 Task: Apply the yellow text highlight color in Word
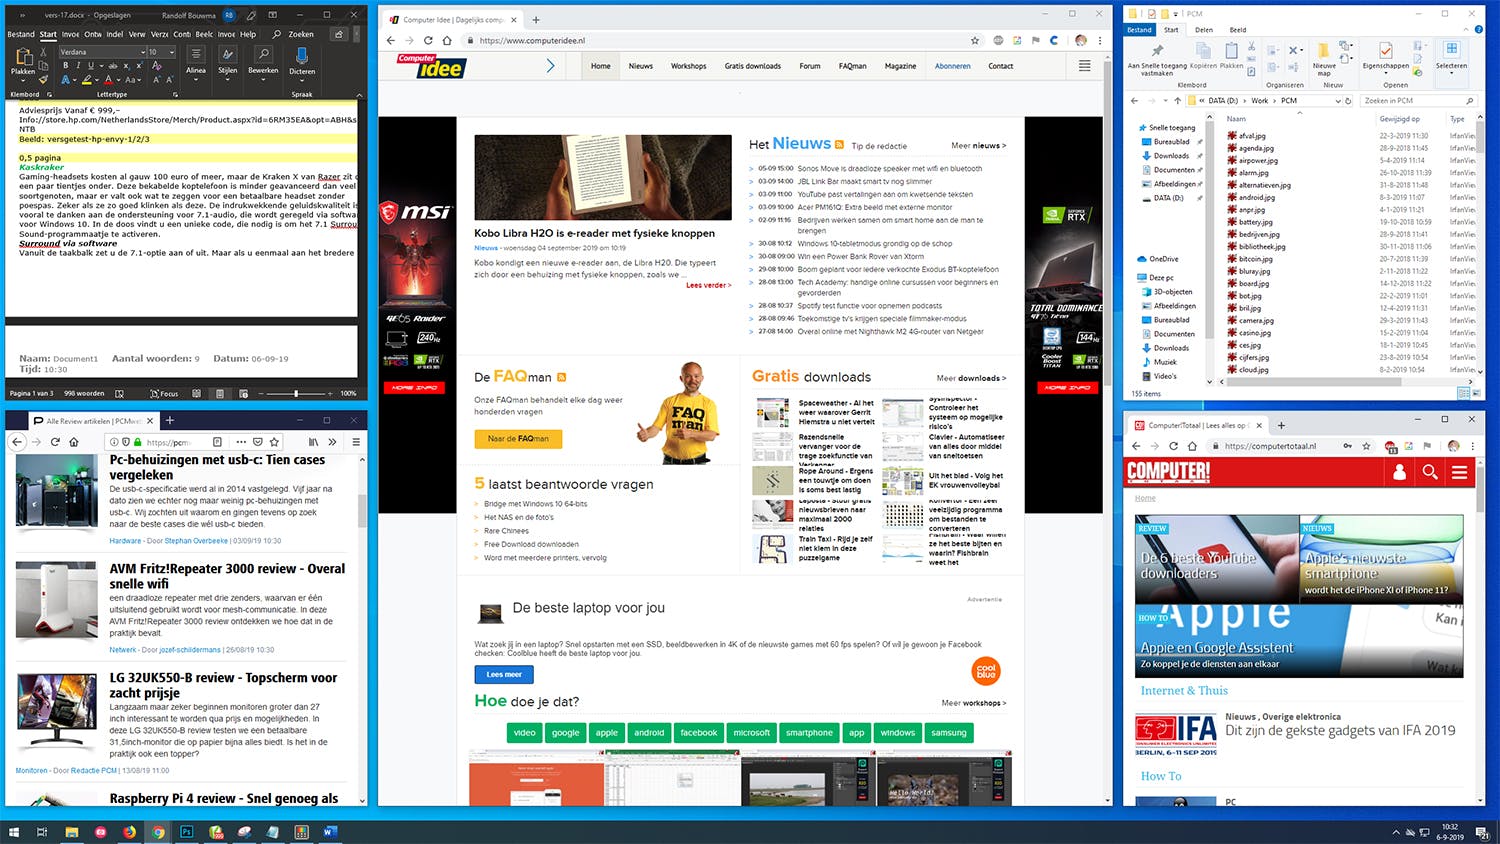point(88,80)
